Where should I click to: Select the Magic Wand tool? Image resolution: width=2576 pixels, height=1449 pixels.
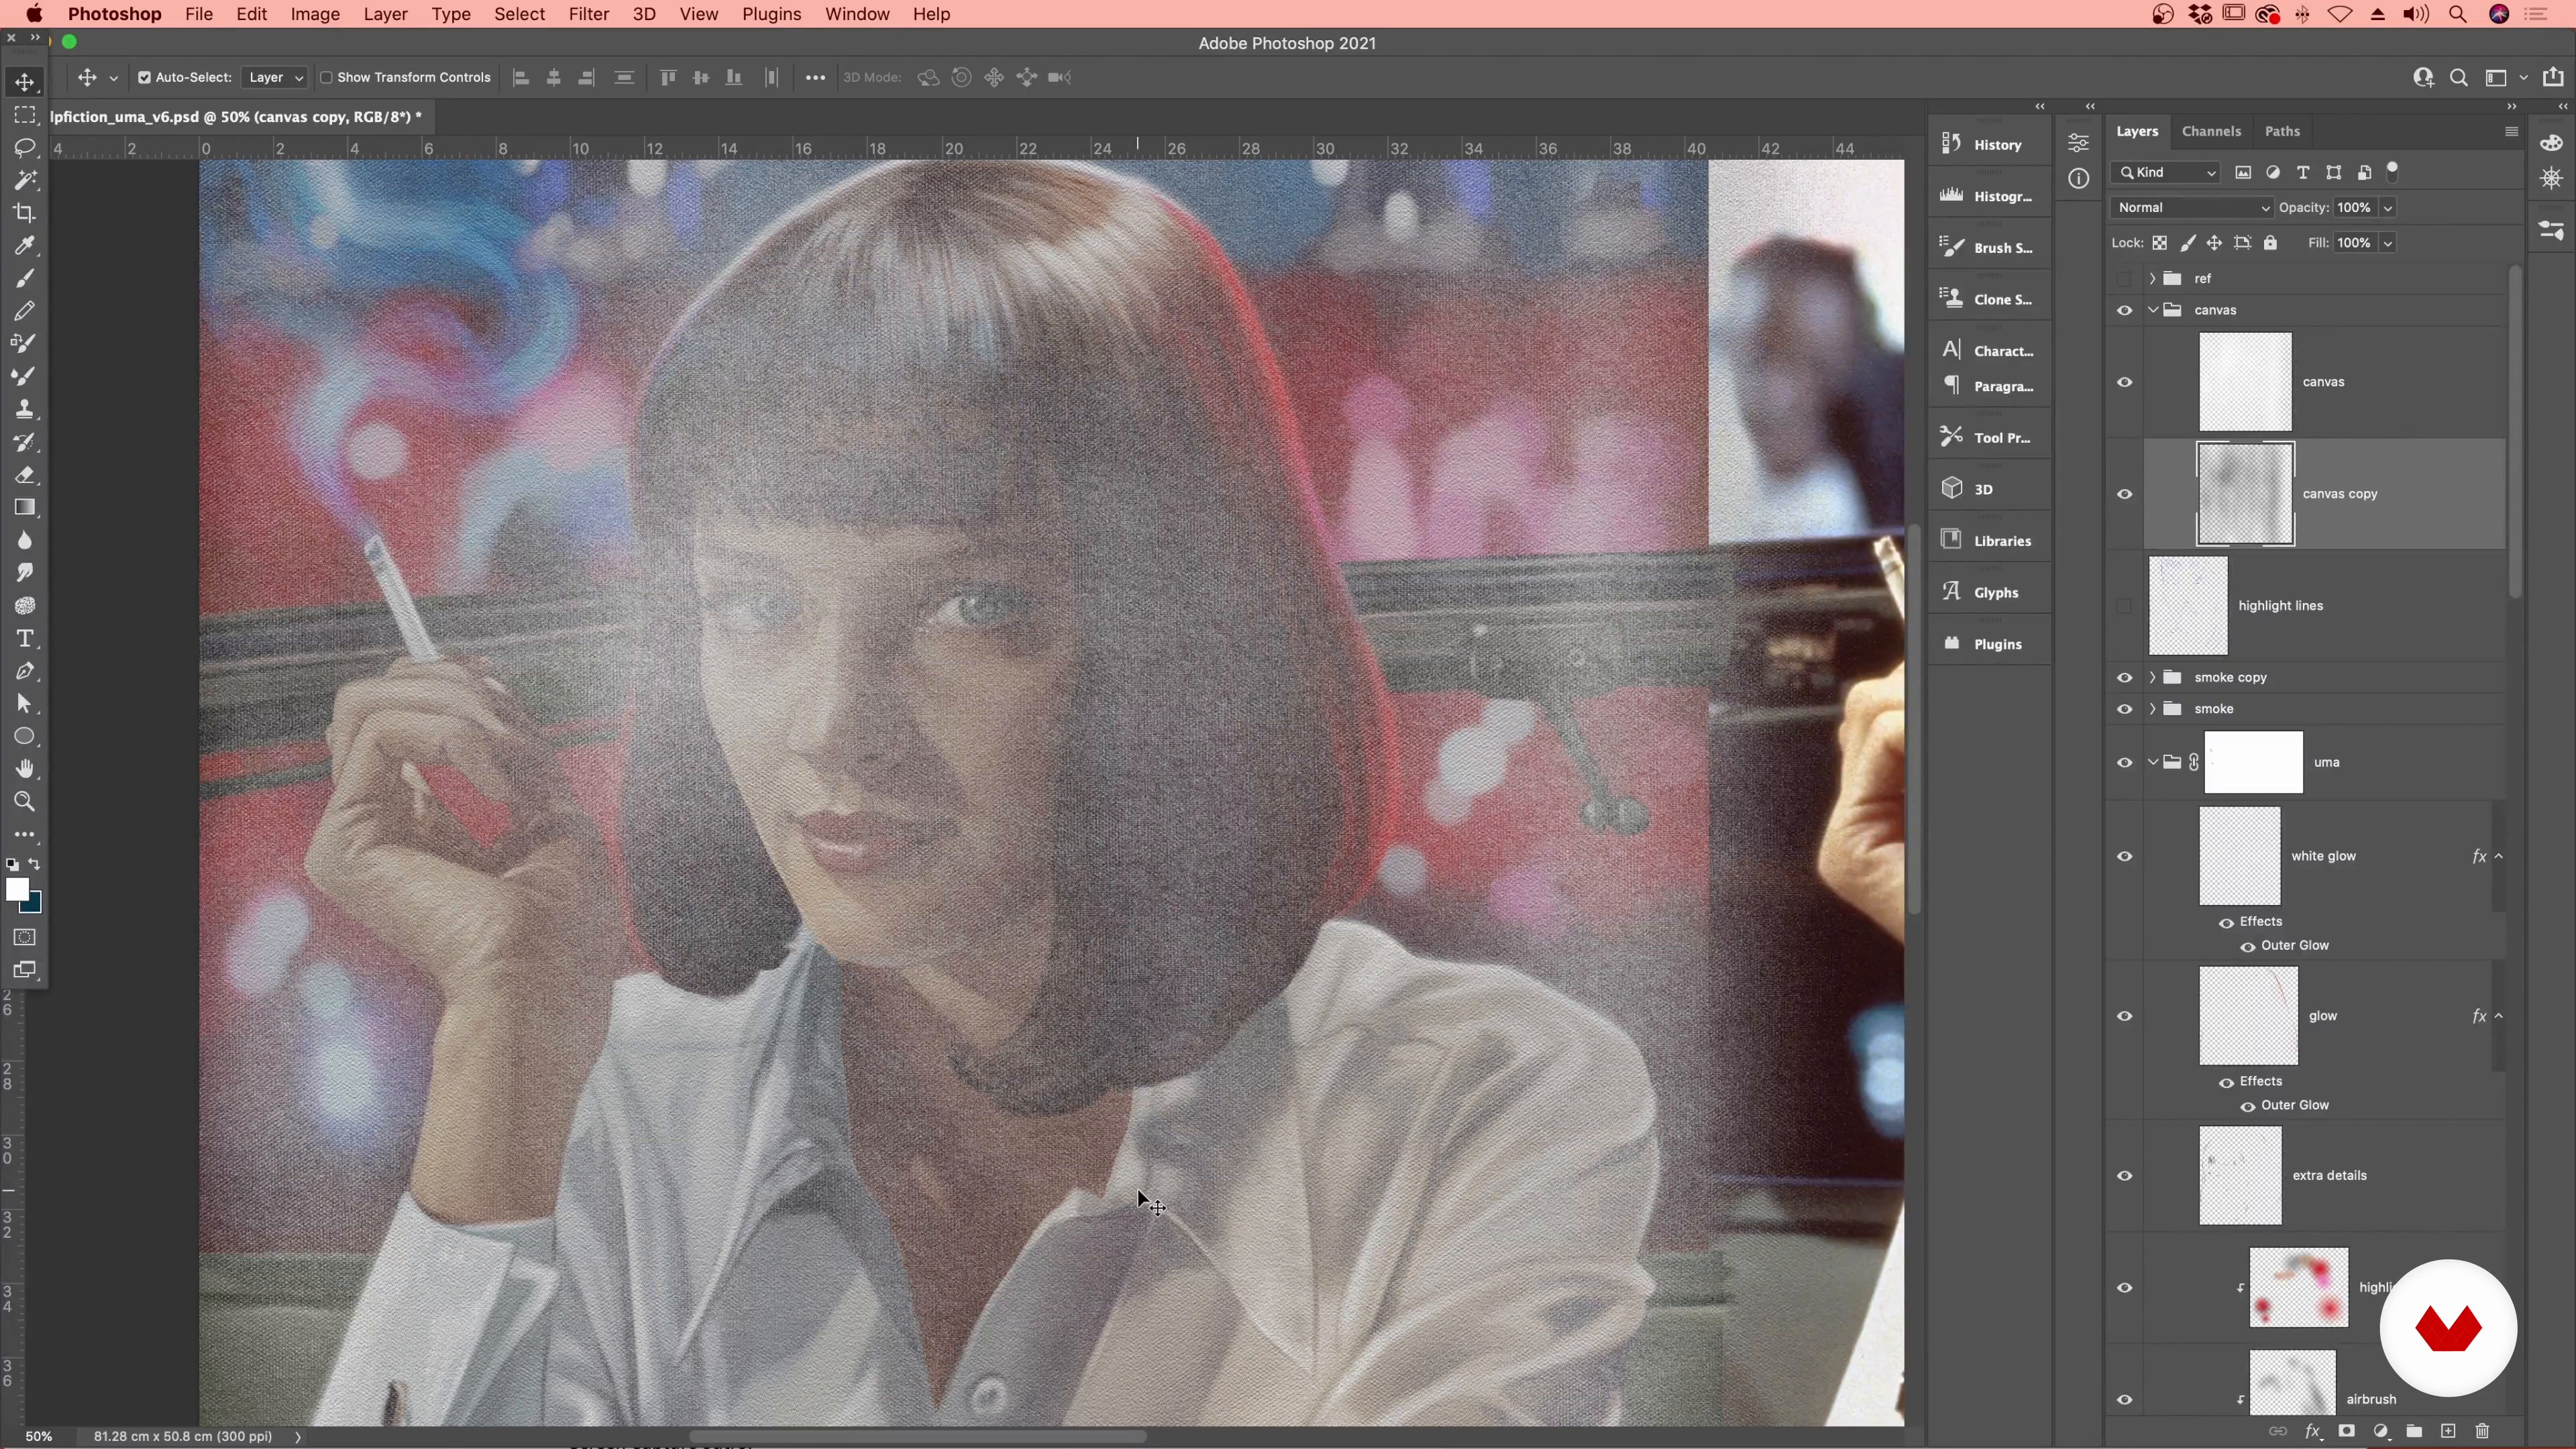[25, 180]
